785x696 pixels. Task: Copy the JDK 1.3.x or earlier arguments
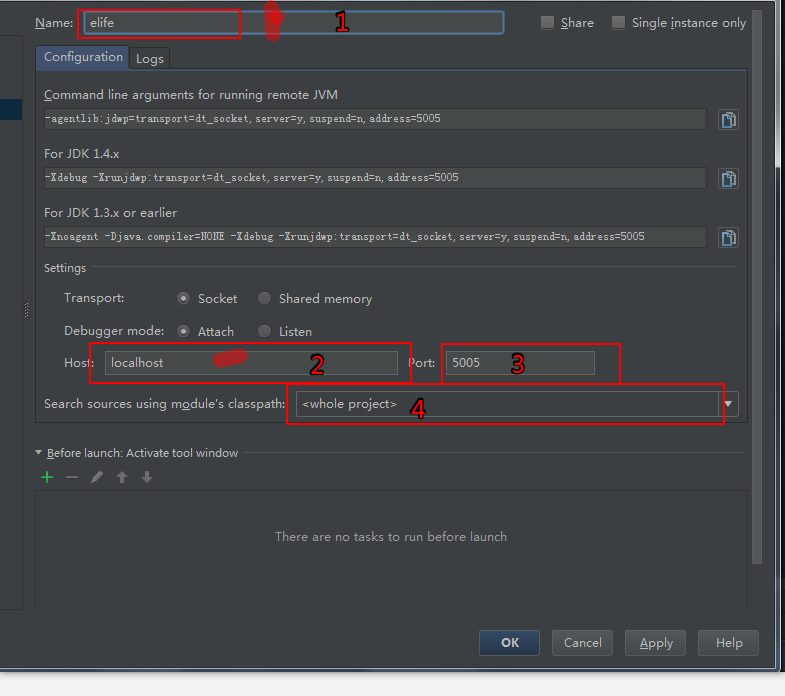click(728, 238)
